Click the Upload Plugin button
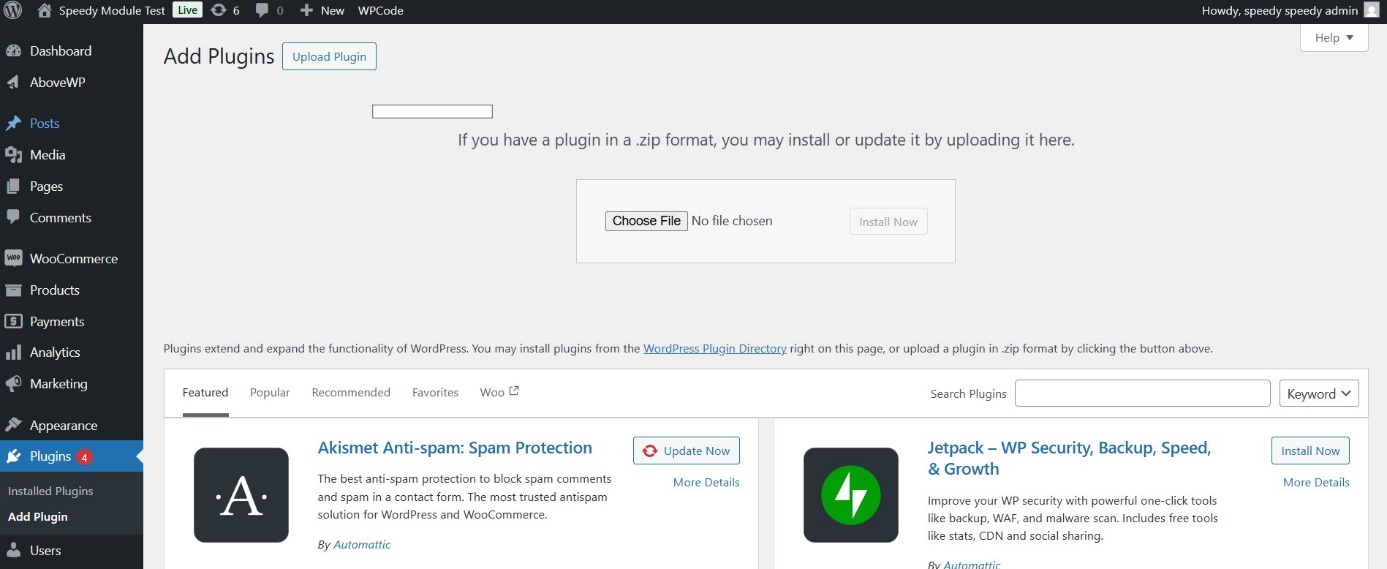Viewport: 1387px width, 569px height. [329, 56]
